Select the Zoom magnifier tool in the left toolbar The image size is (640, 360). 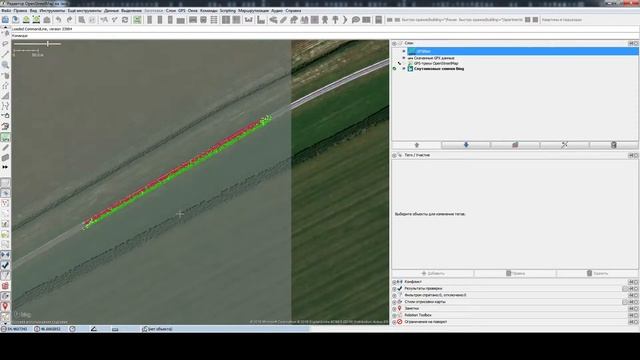pos(5,64)
